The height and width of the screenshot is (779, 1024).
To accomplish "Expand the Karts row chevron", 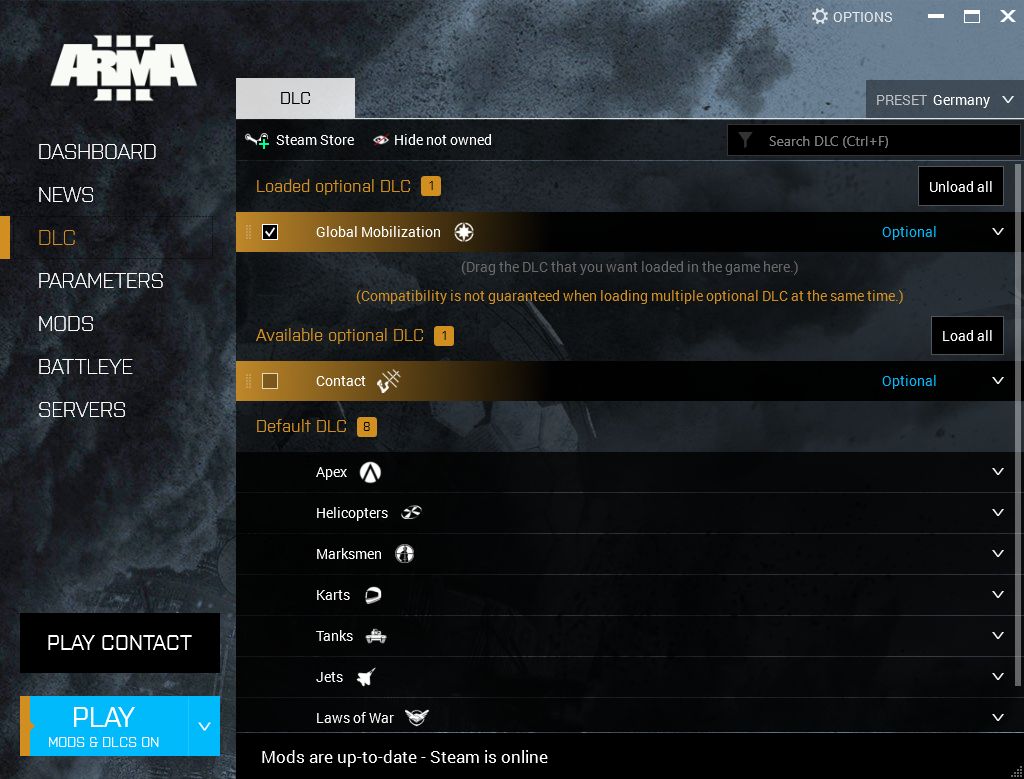I will 998,594.
